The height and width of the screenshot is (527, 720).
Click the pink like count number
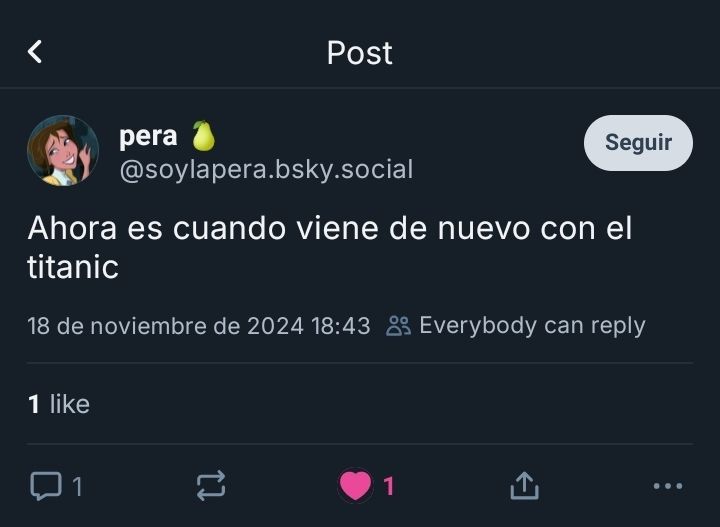[389, 486]
